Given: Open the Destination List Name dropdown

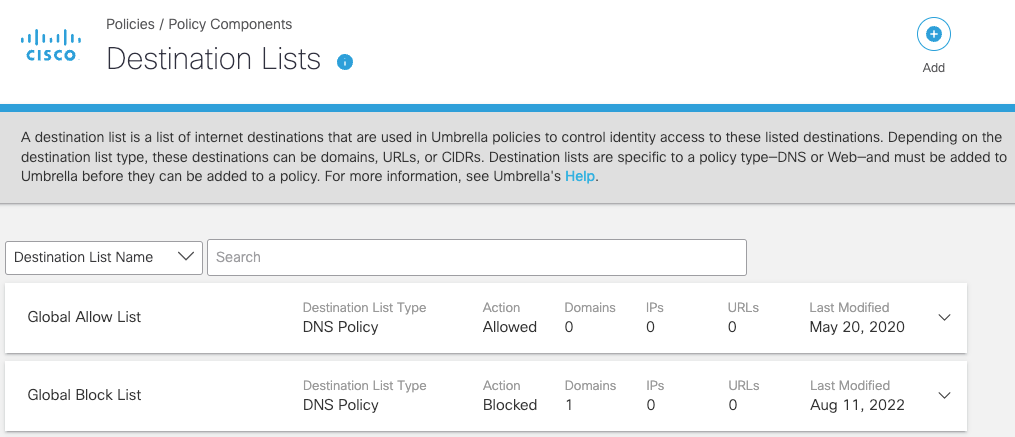Looking at the screenshot, I should coord(104,257).
